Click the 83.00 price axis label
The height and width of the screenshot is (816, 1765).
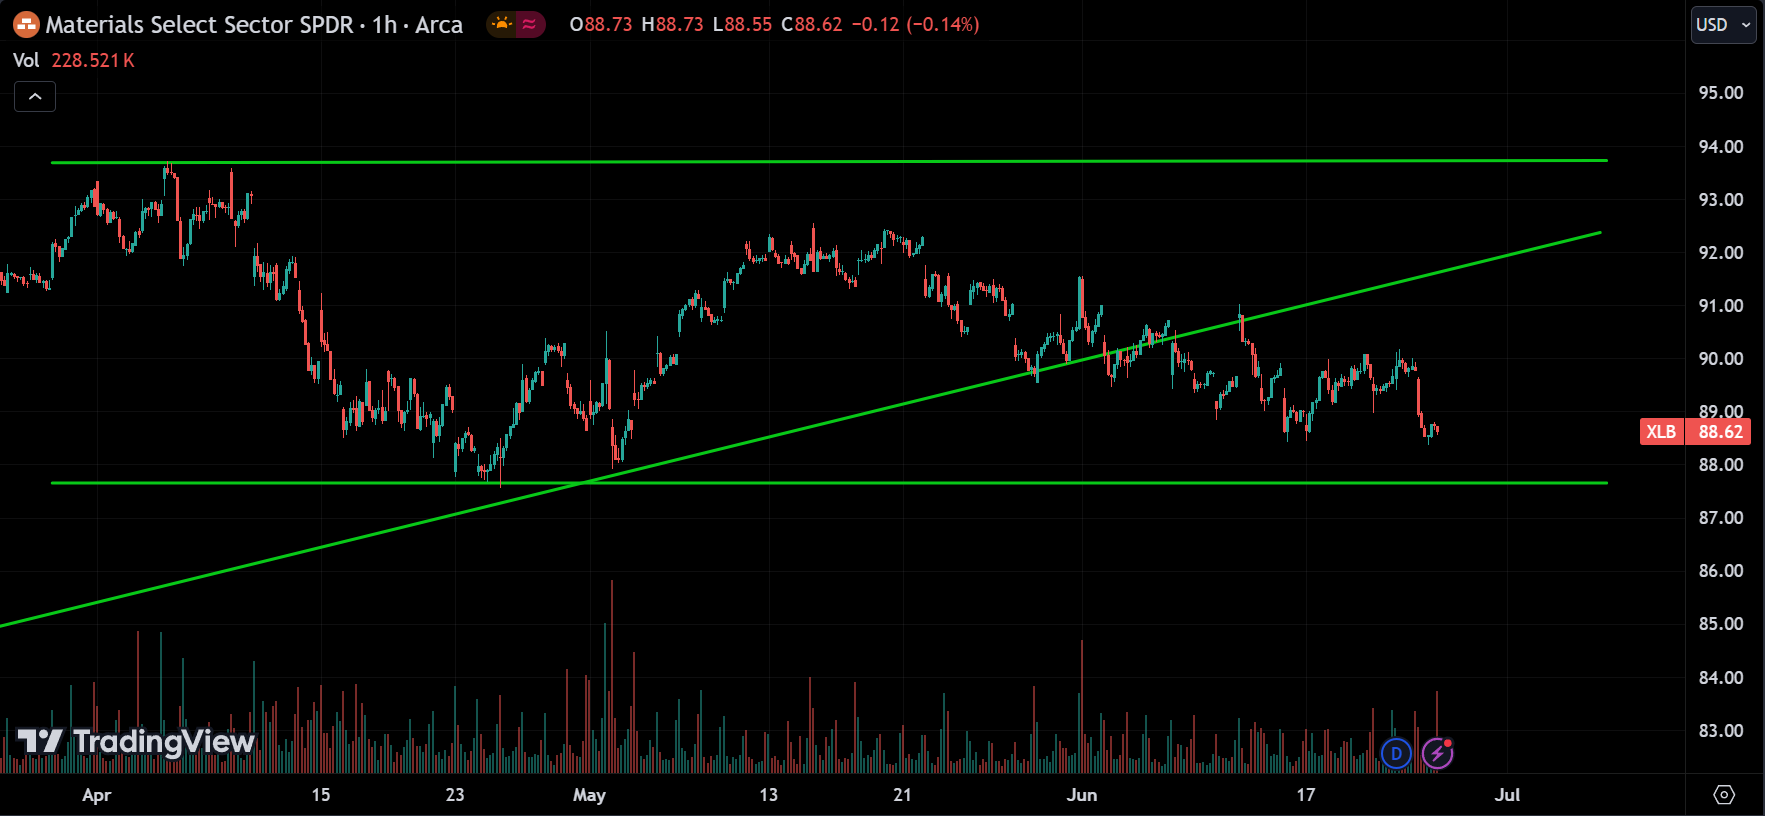click(x=1720, y=730)
